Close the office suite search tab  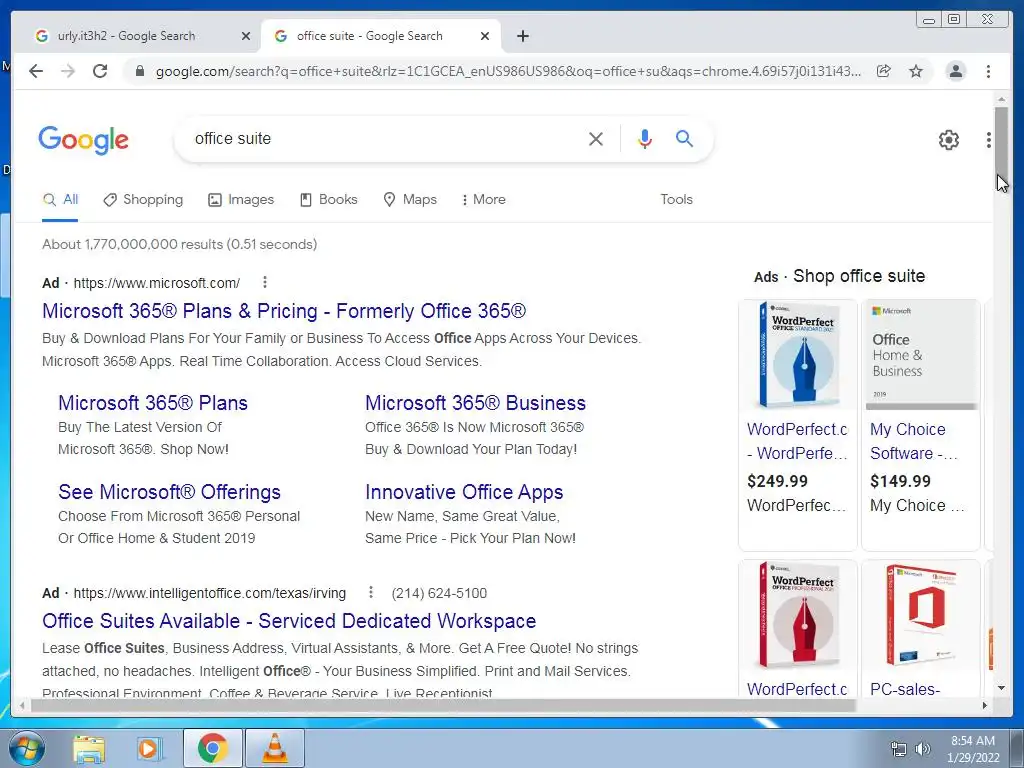tap(485, 36)
